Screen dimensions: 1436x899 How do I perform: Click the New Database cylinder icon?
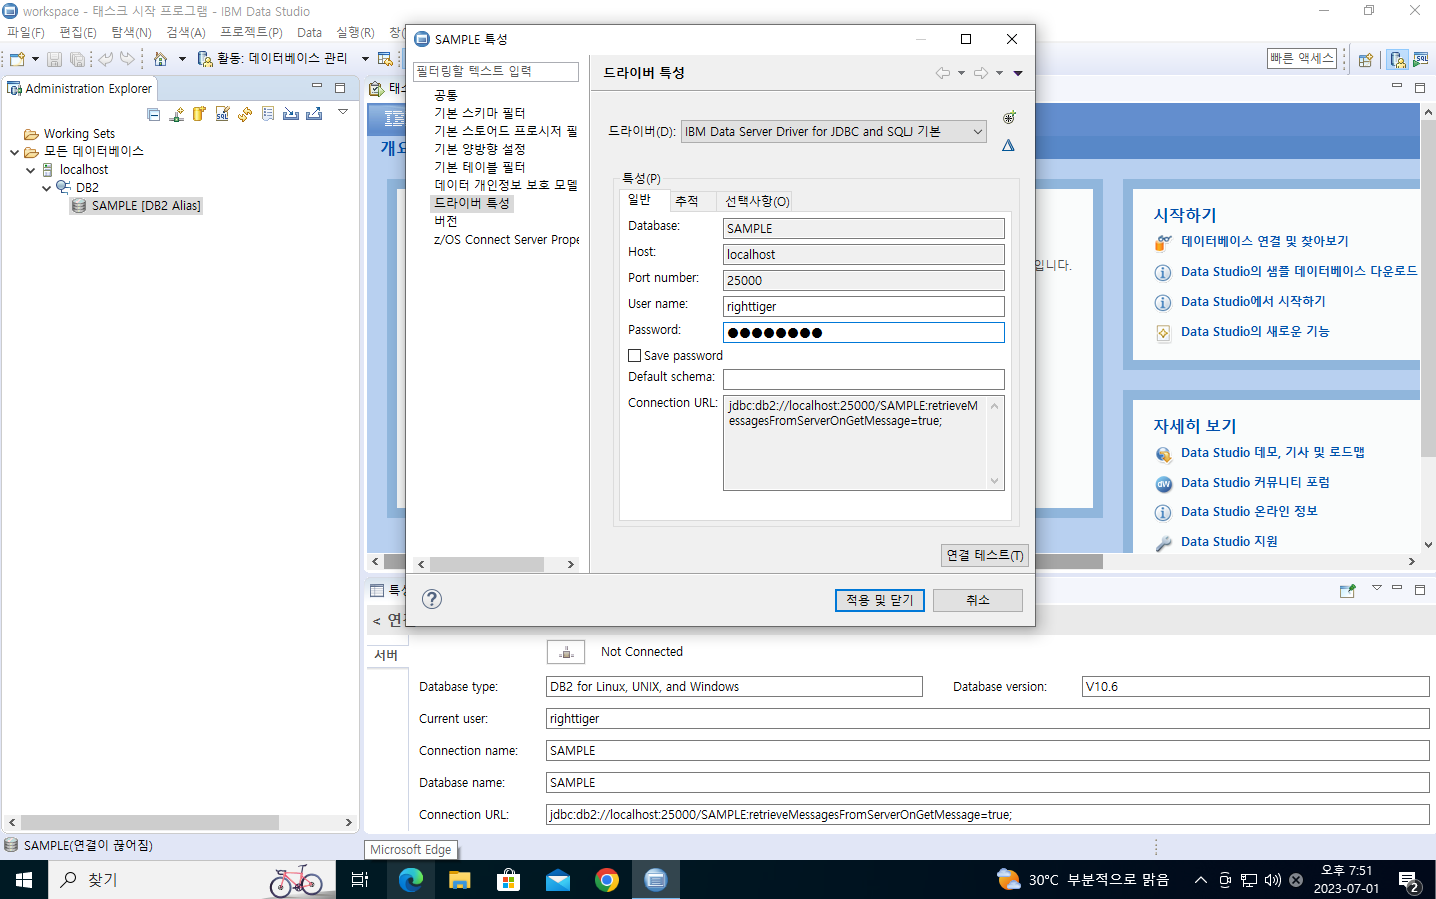[x=199, y=114]
